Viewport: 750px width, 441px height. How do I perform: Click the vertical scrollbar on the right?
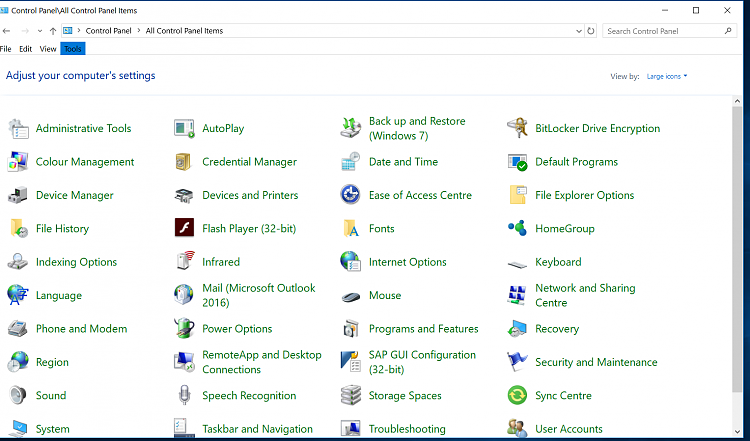pos(738,250)
